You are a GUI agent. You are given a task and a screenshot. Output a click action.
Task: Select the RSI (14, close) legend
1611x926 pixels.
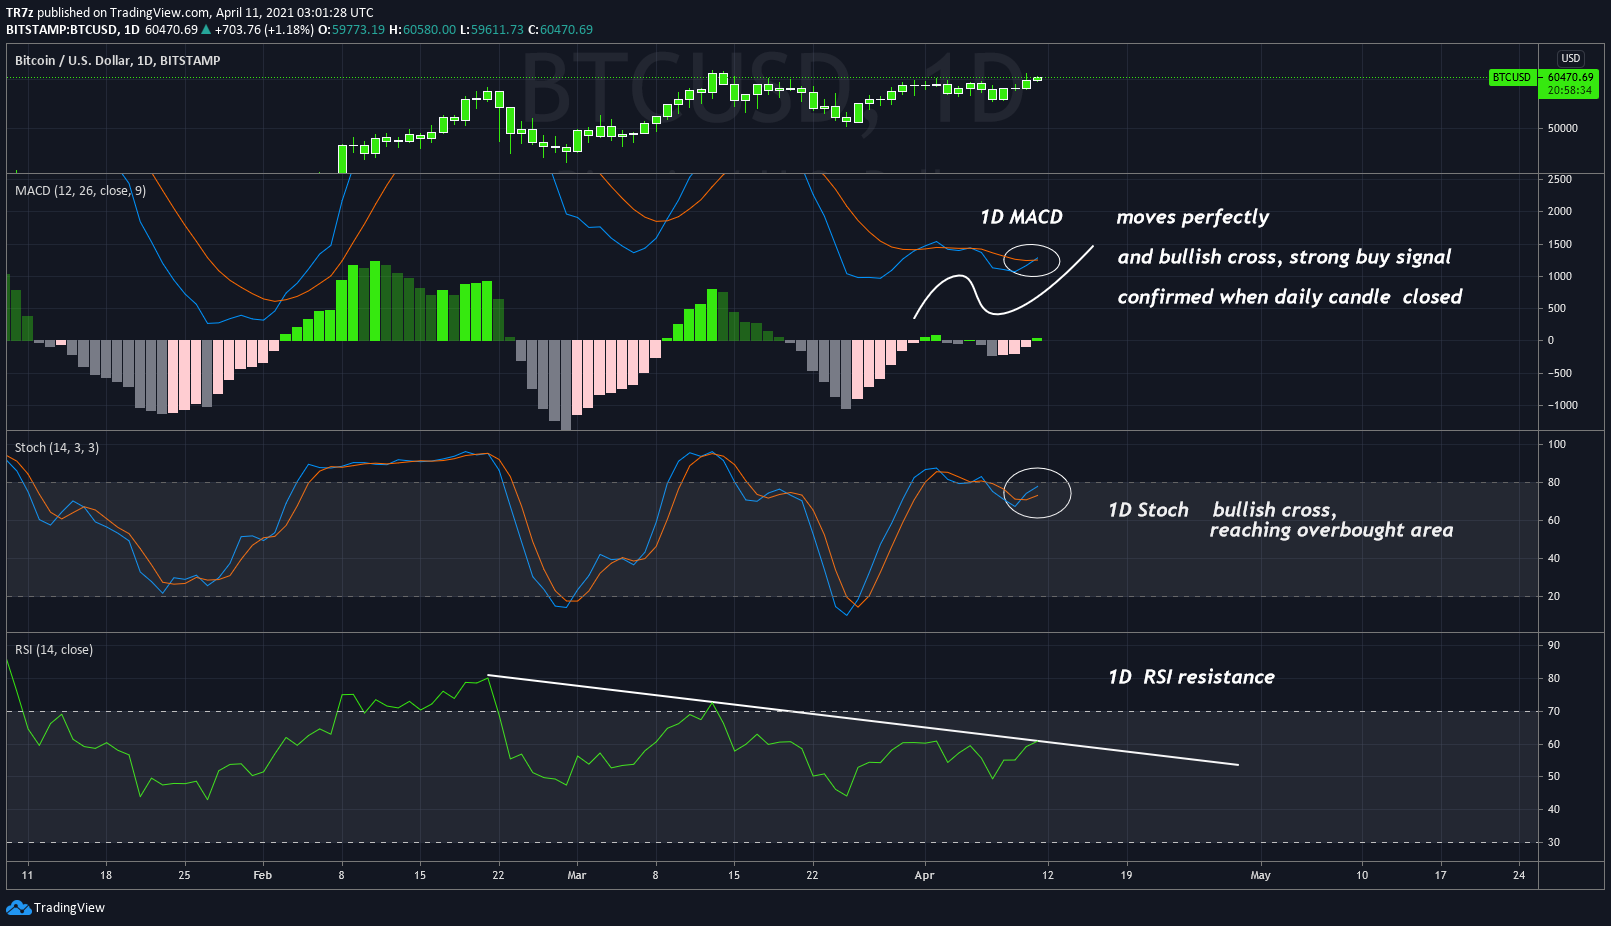[54, 649]
